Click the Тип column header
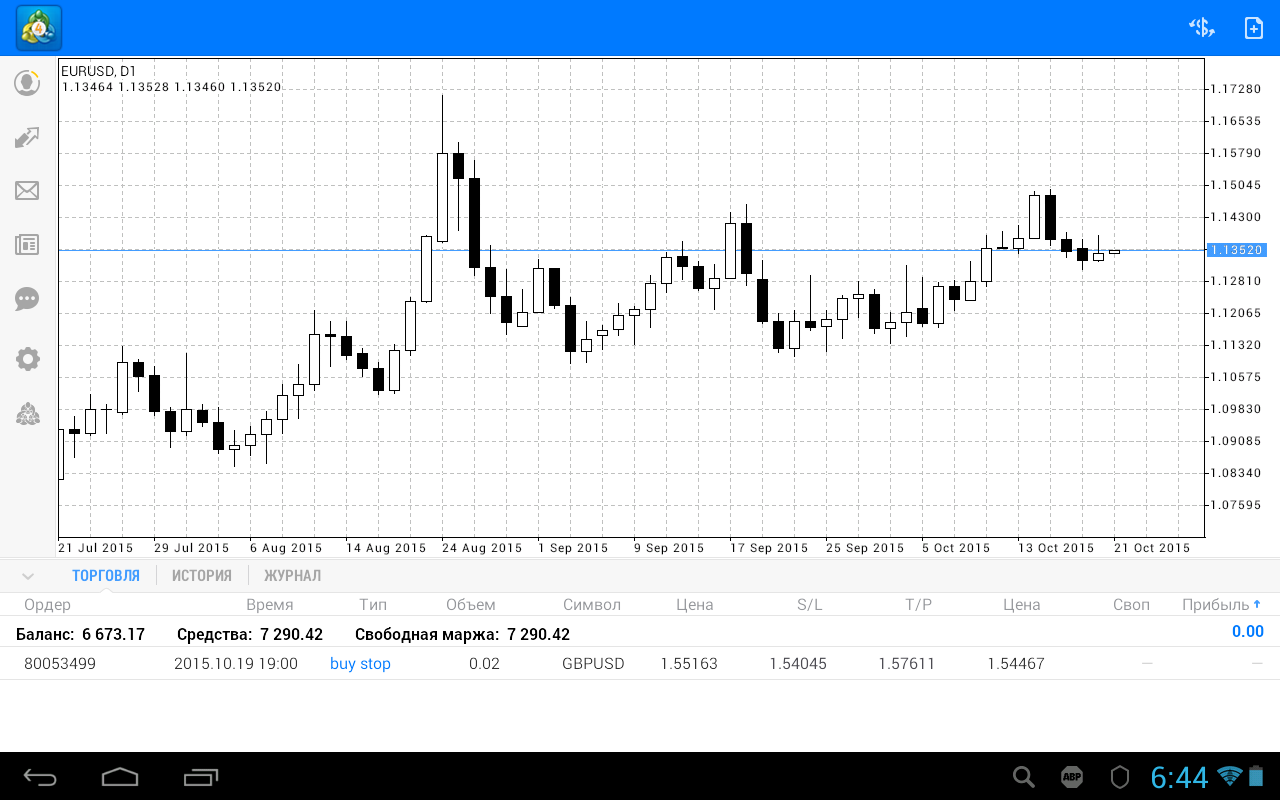1280x800 pixels. point(373,605)
